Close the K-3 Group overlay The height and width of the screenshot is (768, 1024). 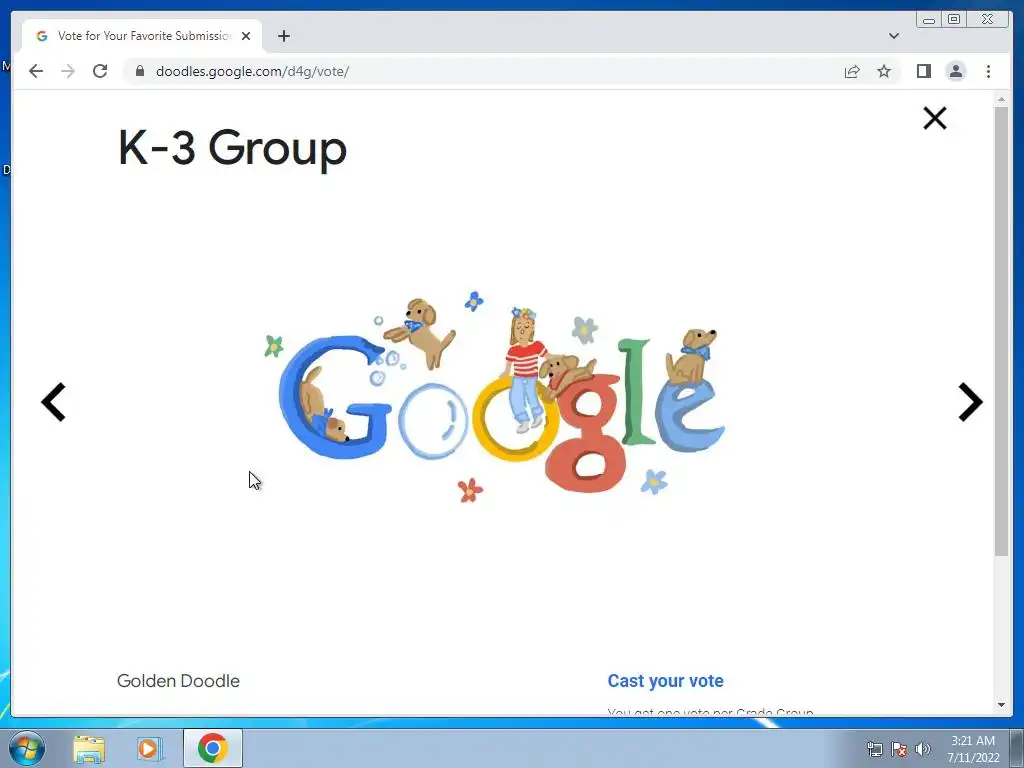coord(935,118)
